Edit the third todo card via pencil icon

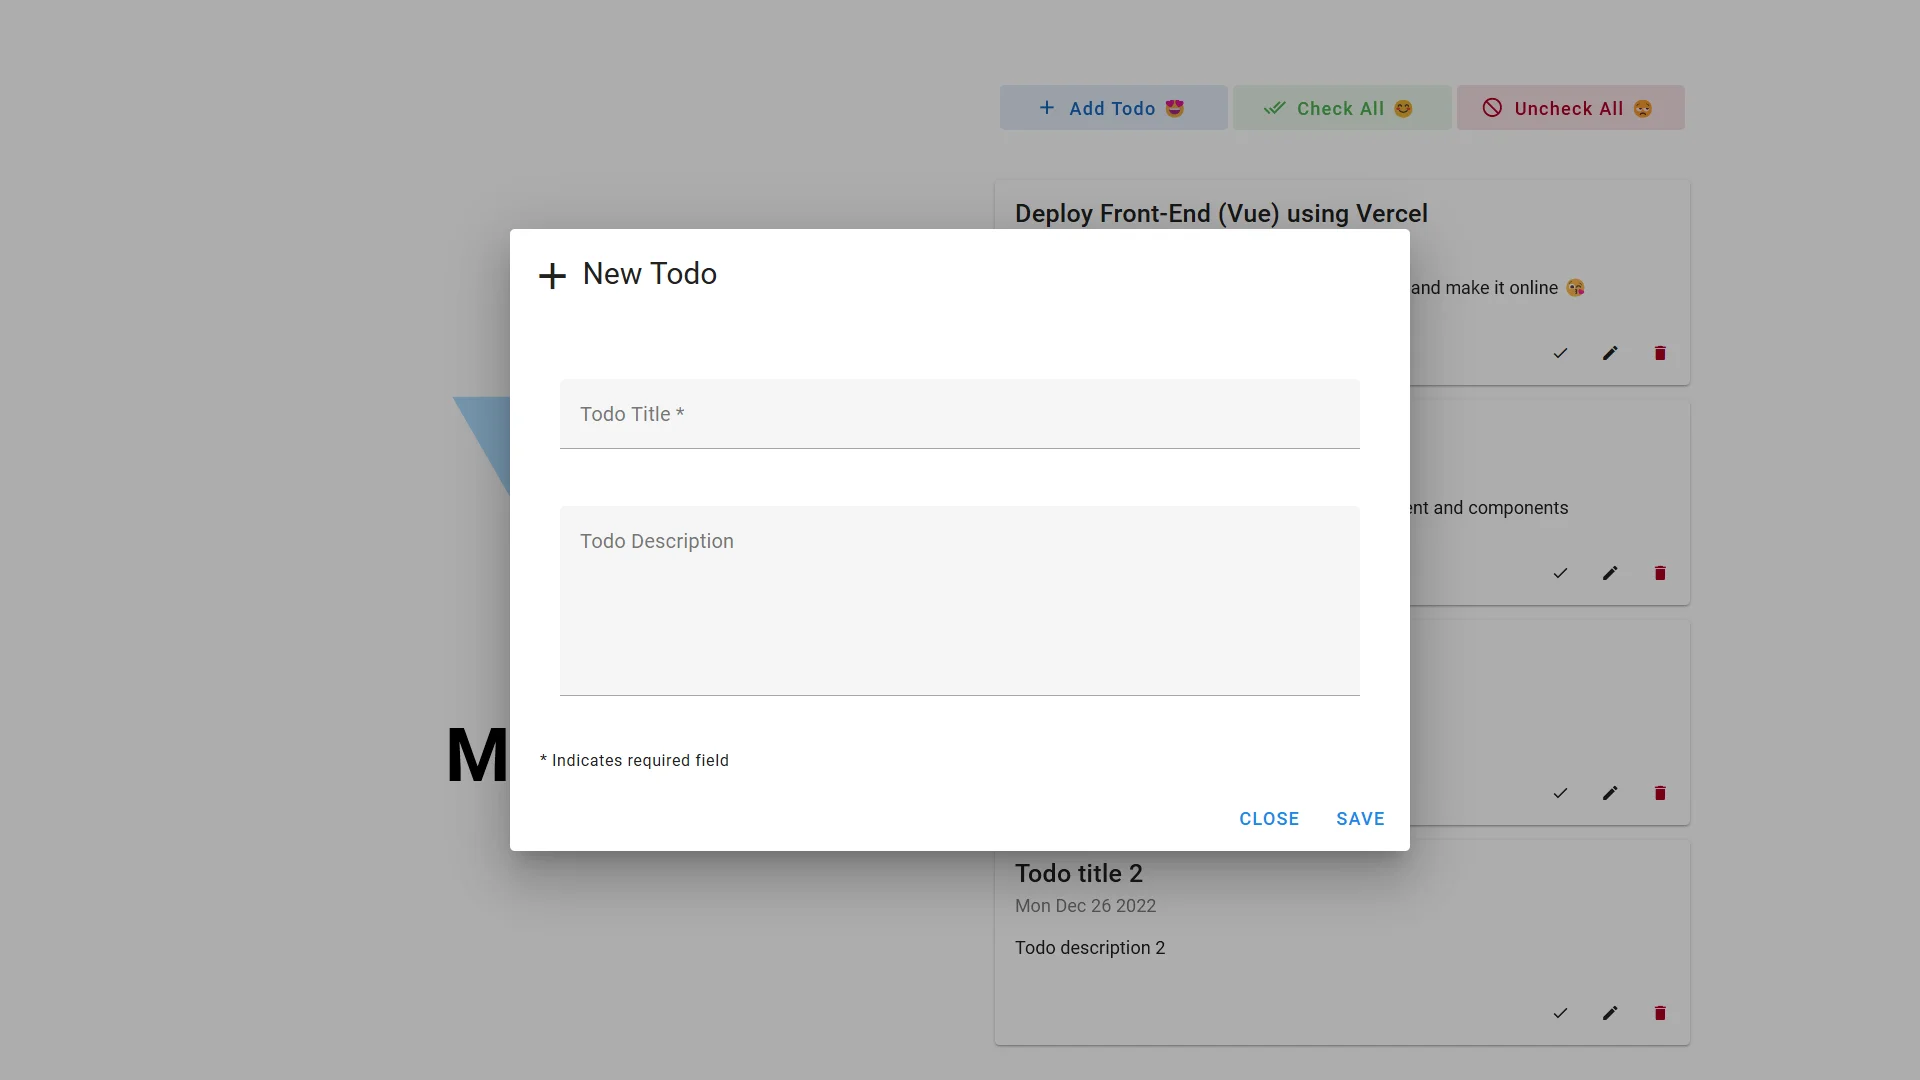[x=1610, y=793]
